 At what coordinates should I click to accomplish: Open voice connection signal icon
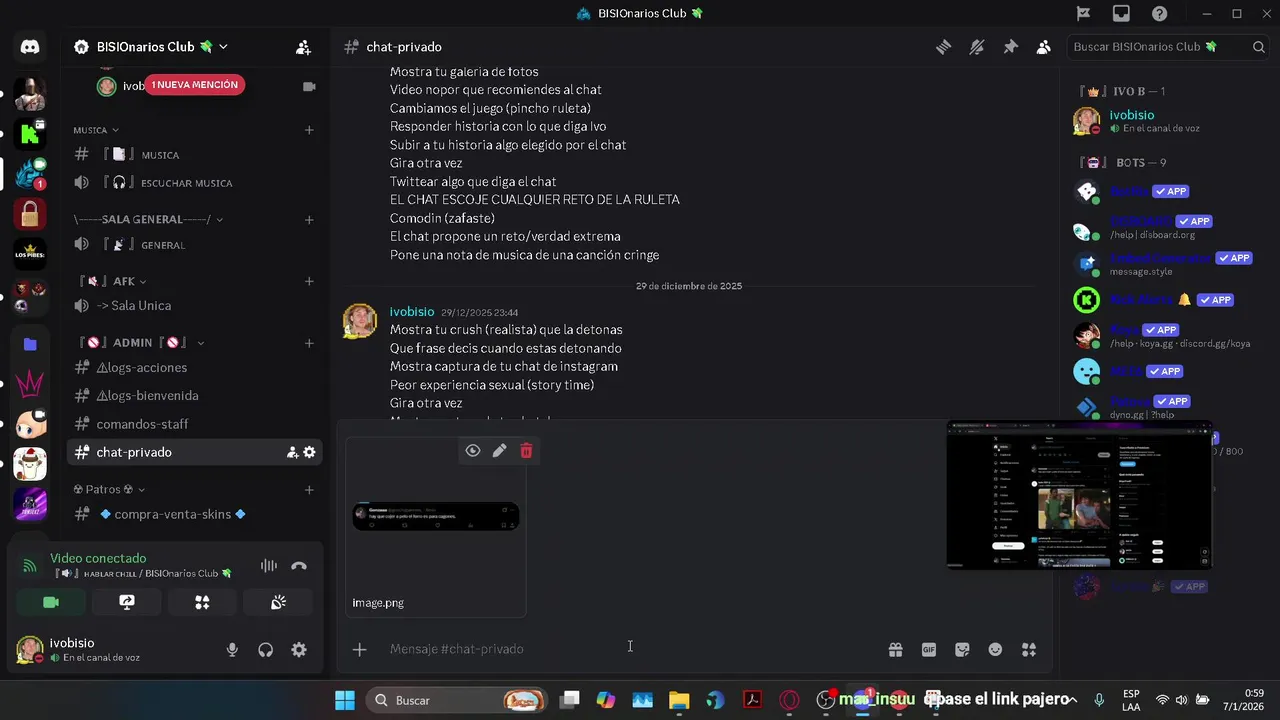pyautogui.click(x=30, y=566)
